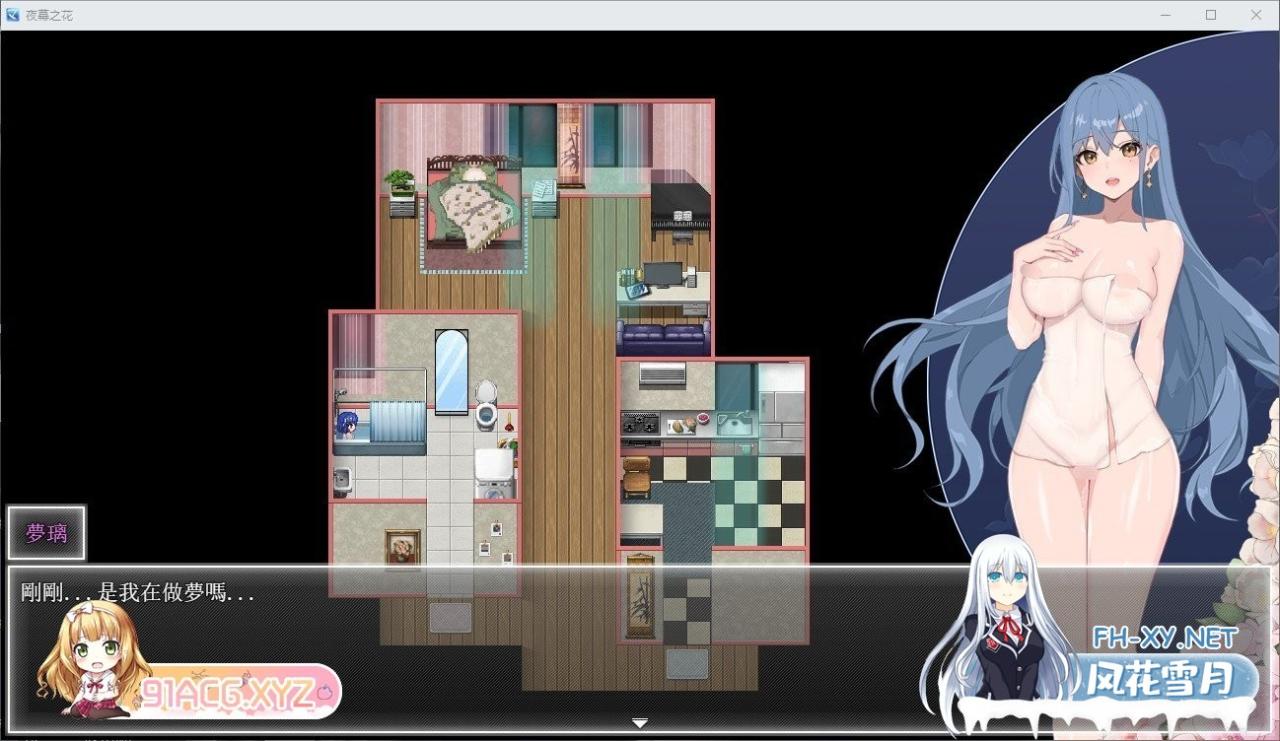The width and height of the screenshot is (1280, 741).
Task: Click the framed painting in the hallway
Action: (x=403, y=549)
